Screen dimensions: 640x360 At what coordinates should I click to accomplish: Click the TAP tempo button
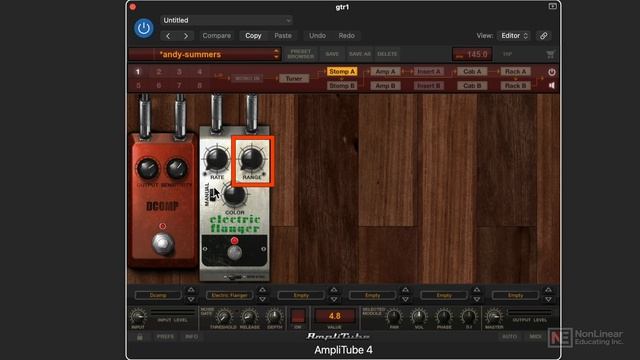[x=507, y=54]
